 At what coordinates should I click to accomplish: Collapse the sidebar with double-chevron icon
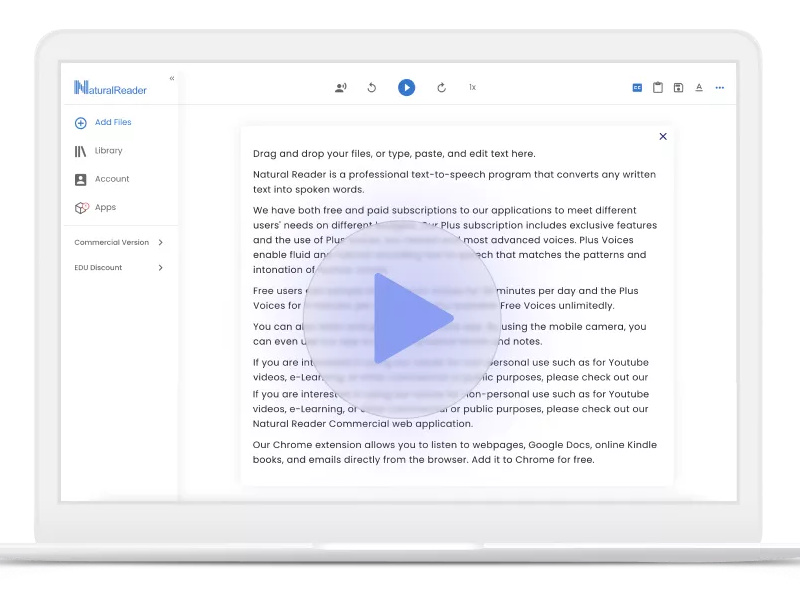tap(172, 78)
